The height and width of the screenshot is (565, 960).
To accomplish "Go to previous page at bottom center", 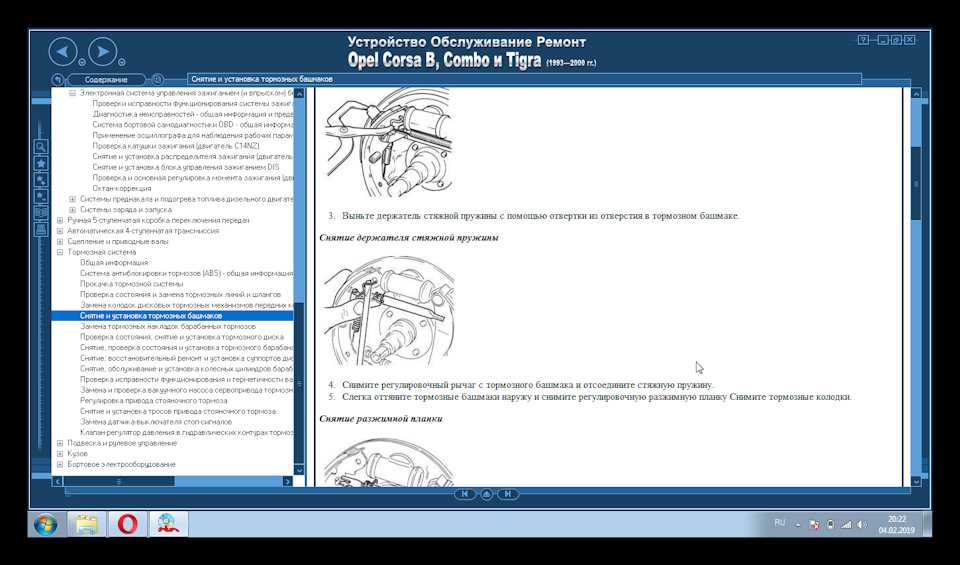I will click(x=465, y=493).
